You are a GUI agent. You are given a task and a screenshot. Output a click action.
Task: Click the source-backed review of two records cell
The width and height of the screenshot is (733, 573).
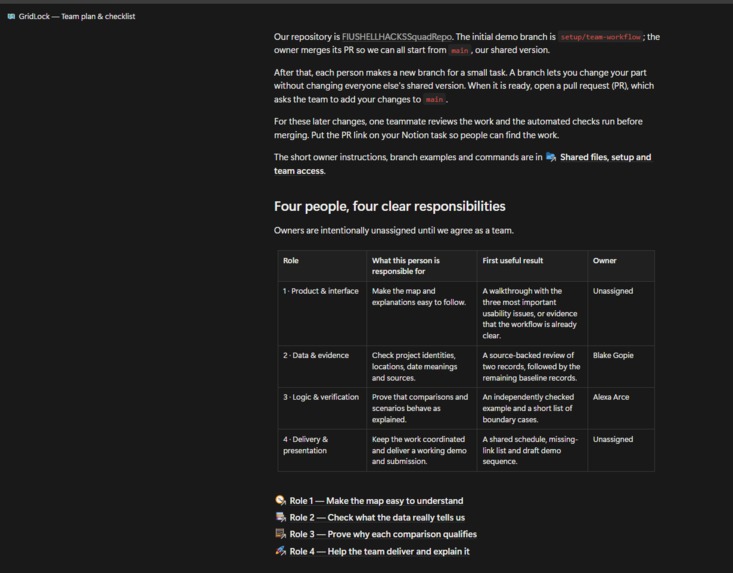click(x=532, y=366)
